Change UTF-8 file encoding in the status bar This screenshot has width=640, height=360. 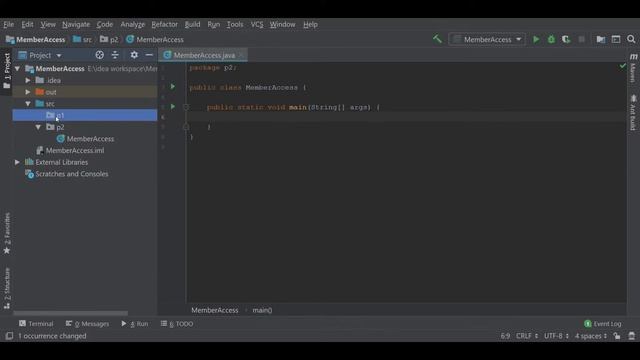[x=556, y=336]
